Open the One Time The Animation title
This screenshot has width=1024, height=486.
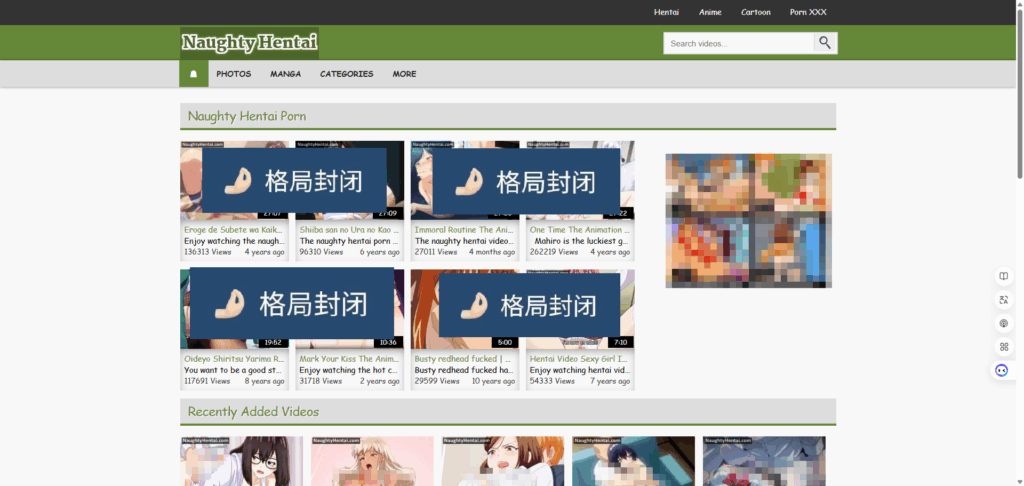(579, 230)
